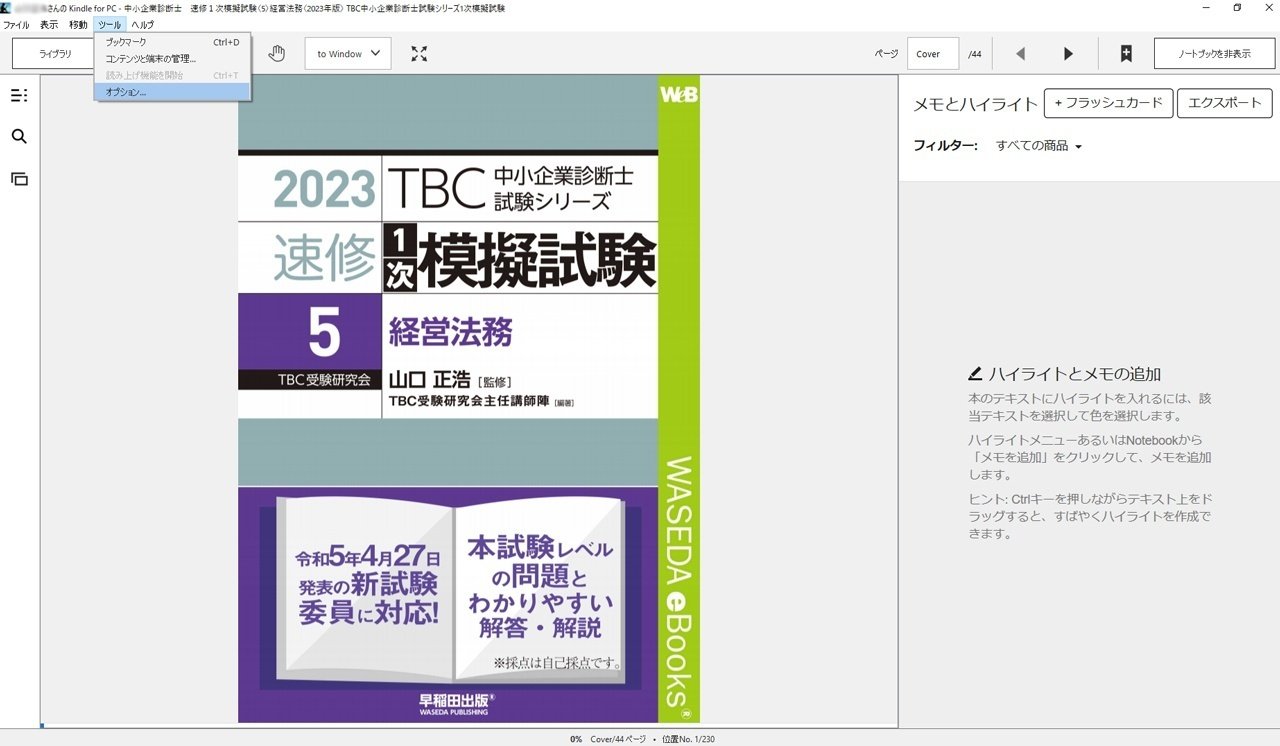1280x746 pixels.
Task: Click the ライブラリ button
Action: (55, 54)
